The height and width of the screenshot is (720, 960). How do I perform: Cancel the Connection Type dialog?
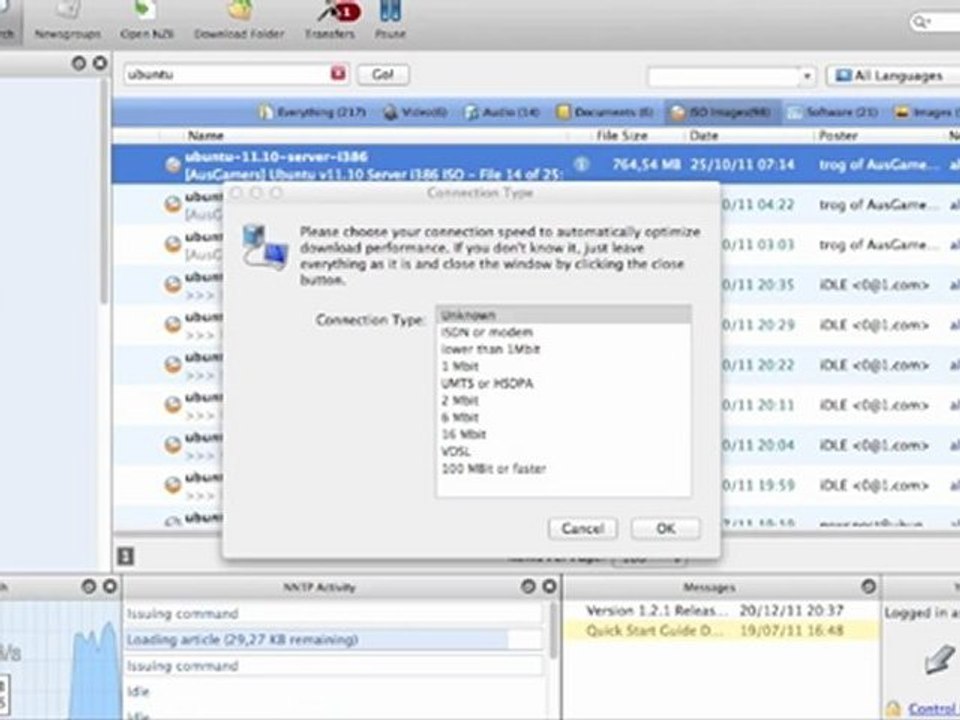[x=582, y=528]
